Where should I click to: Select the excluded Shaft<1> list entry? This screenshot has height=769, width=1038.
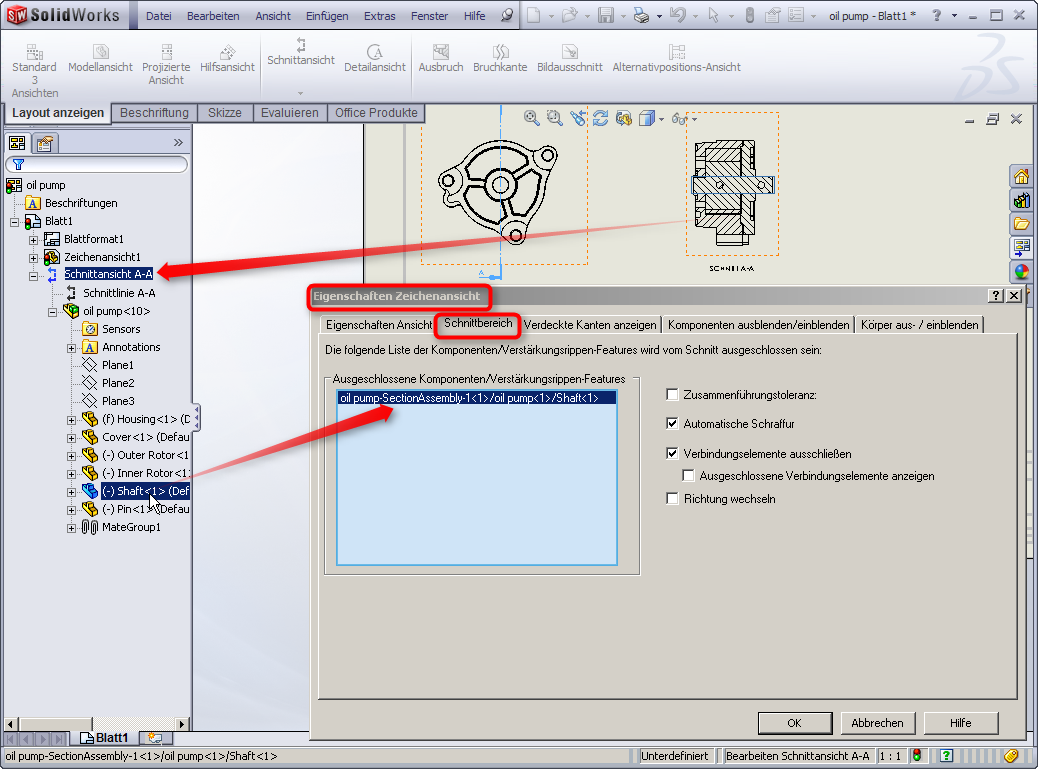click(477, 398)
